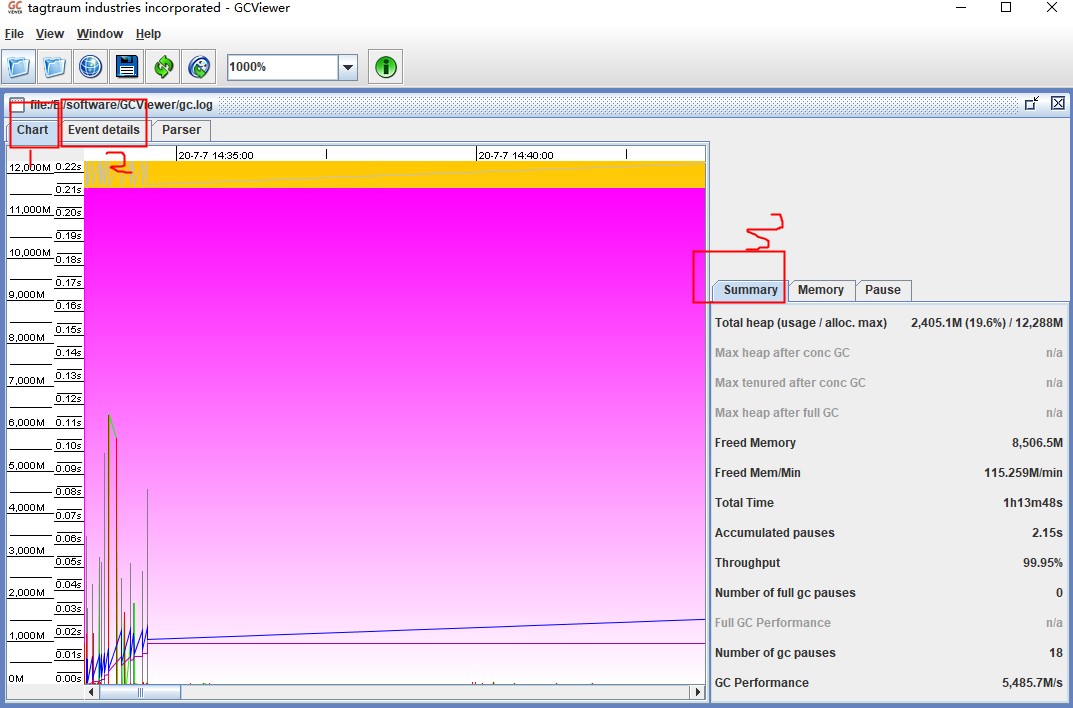The width and height of the screenshot is (1073, 708).
Task: Toggle the watch file clock icon
Action: [x=199, y=67]
